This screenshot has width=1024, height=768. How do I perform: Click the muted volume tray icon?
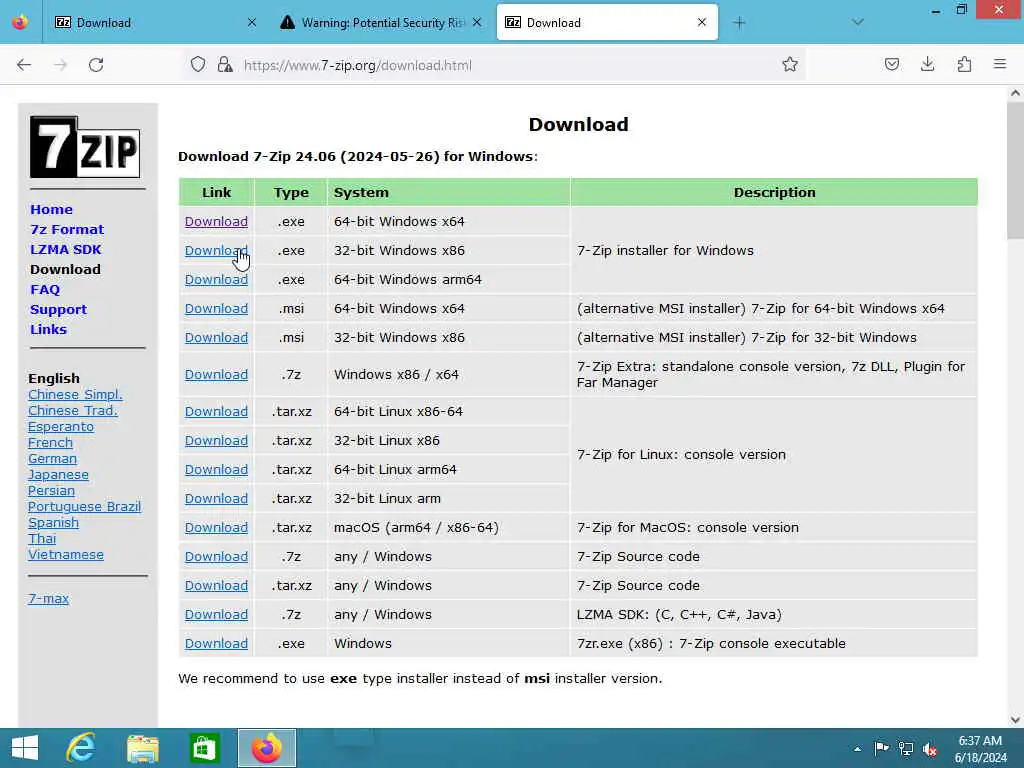click(930, 748)
